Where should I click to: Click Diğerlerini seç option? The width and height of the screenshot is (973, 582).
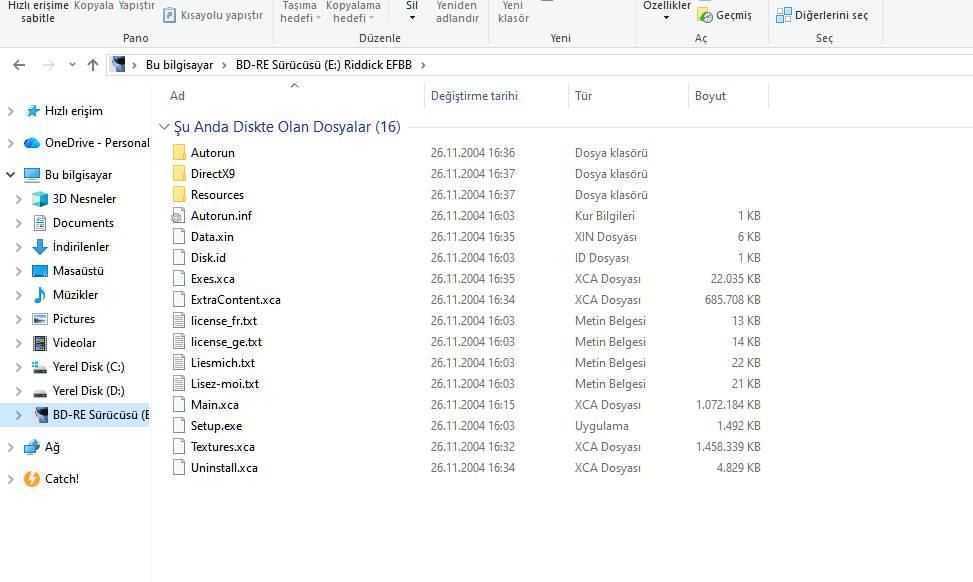click(x=822, y=15)
